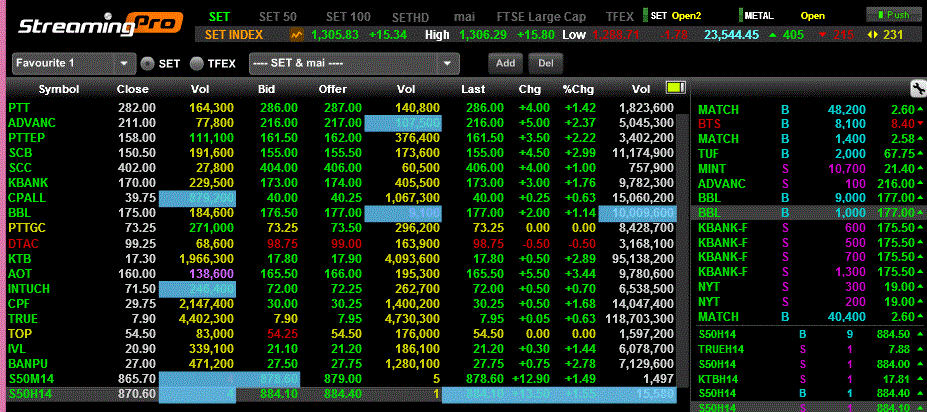Click PTT bid price 286.00
The image size is (927, 412).
pos(278,108)
